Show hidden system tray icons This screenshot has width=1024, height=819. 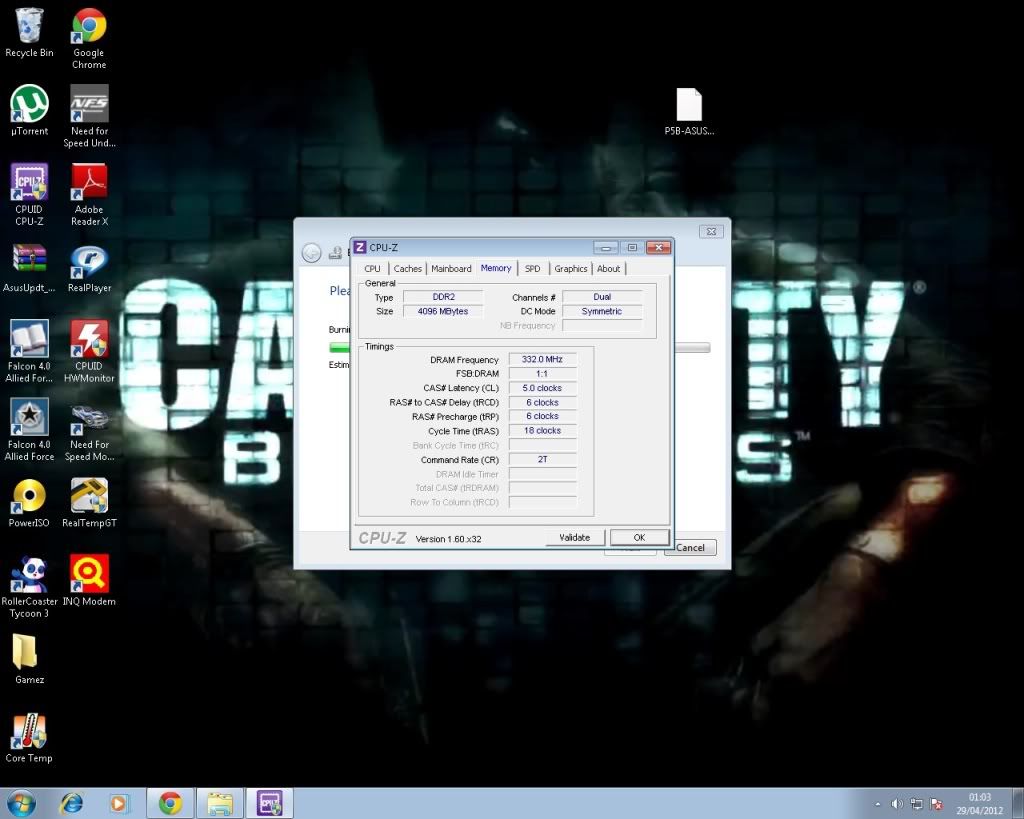878,804
